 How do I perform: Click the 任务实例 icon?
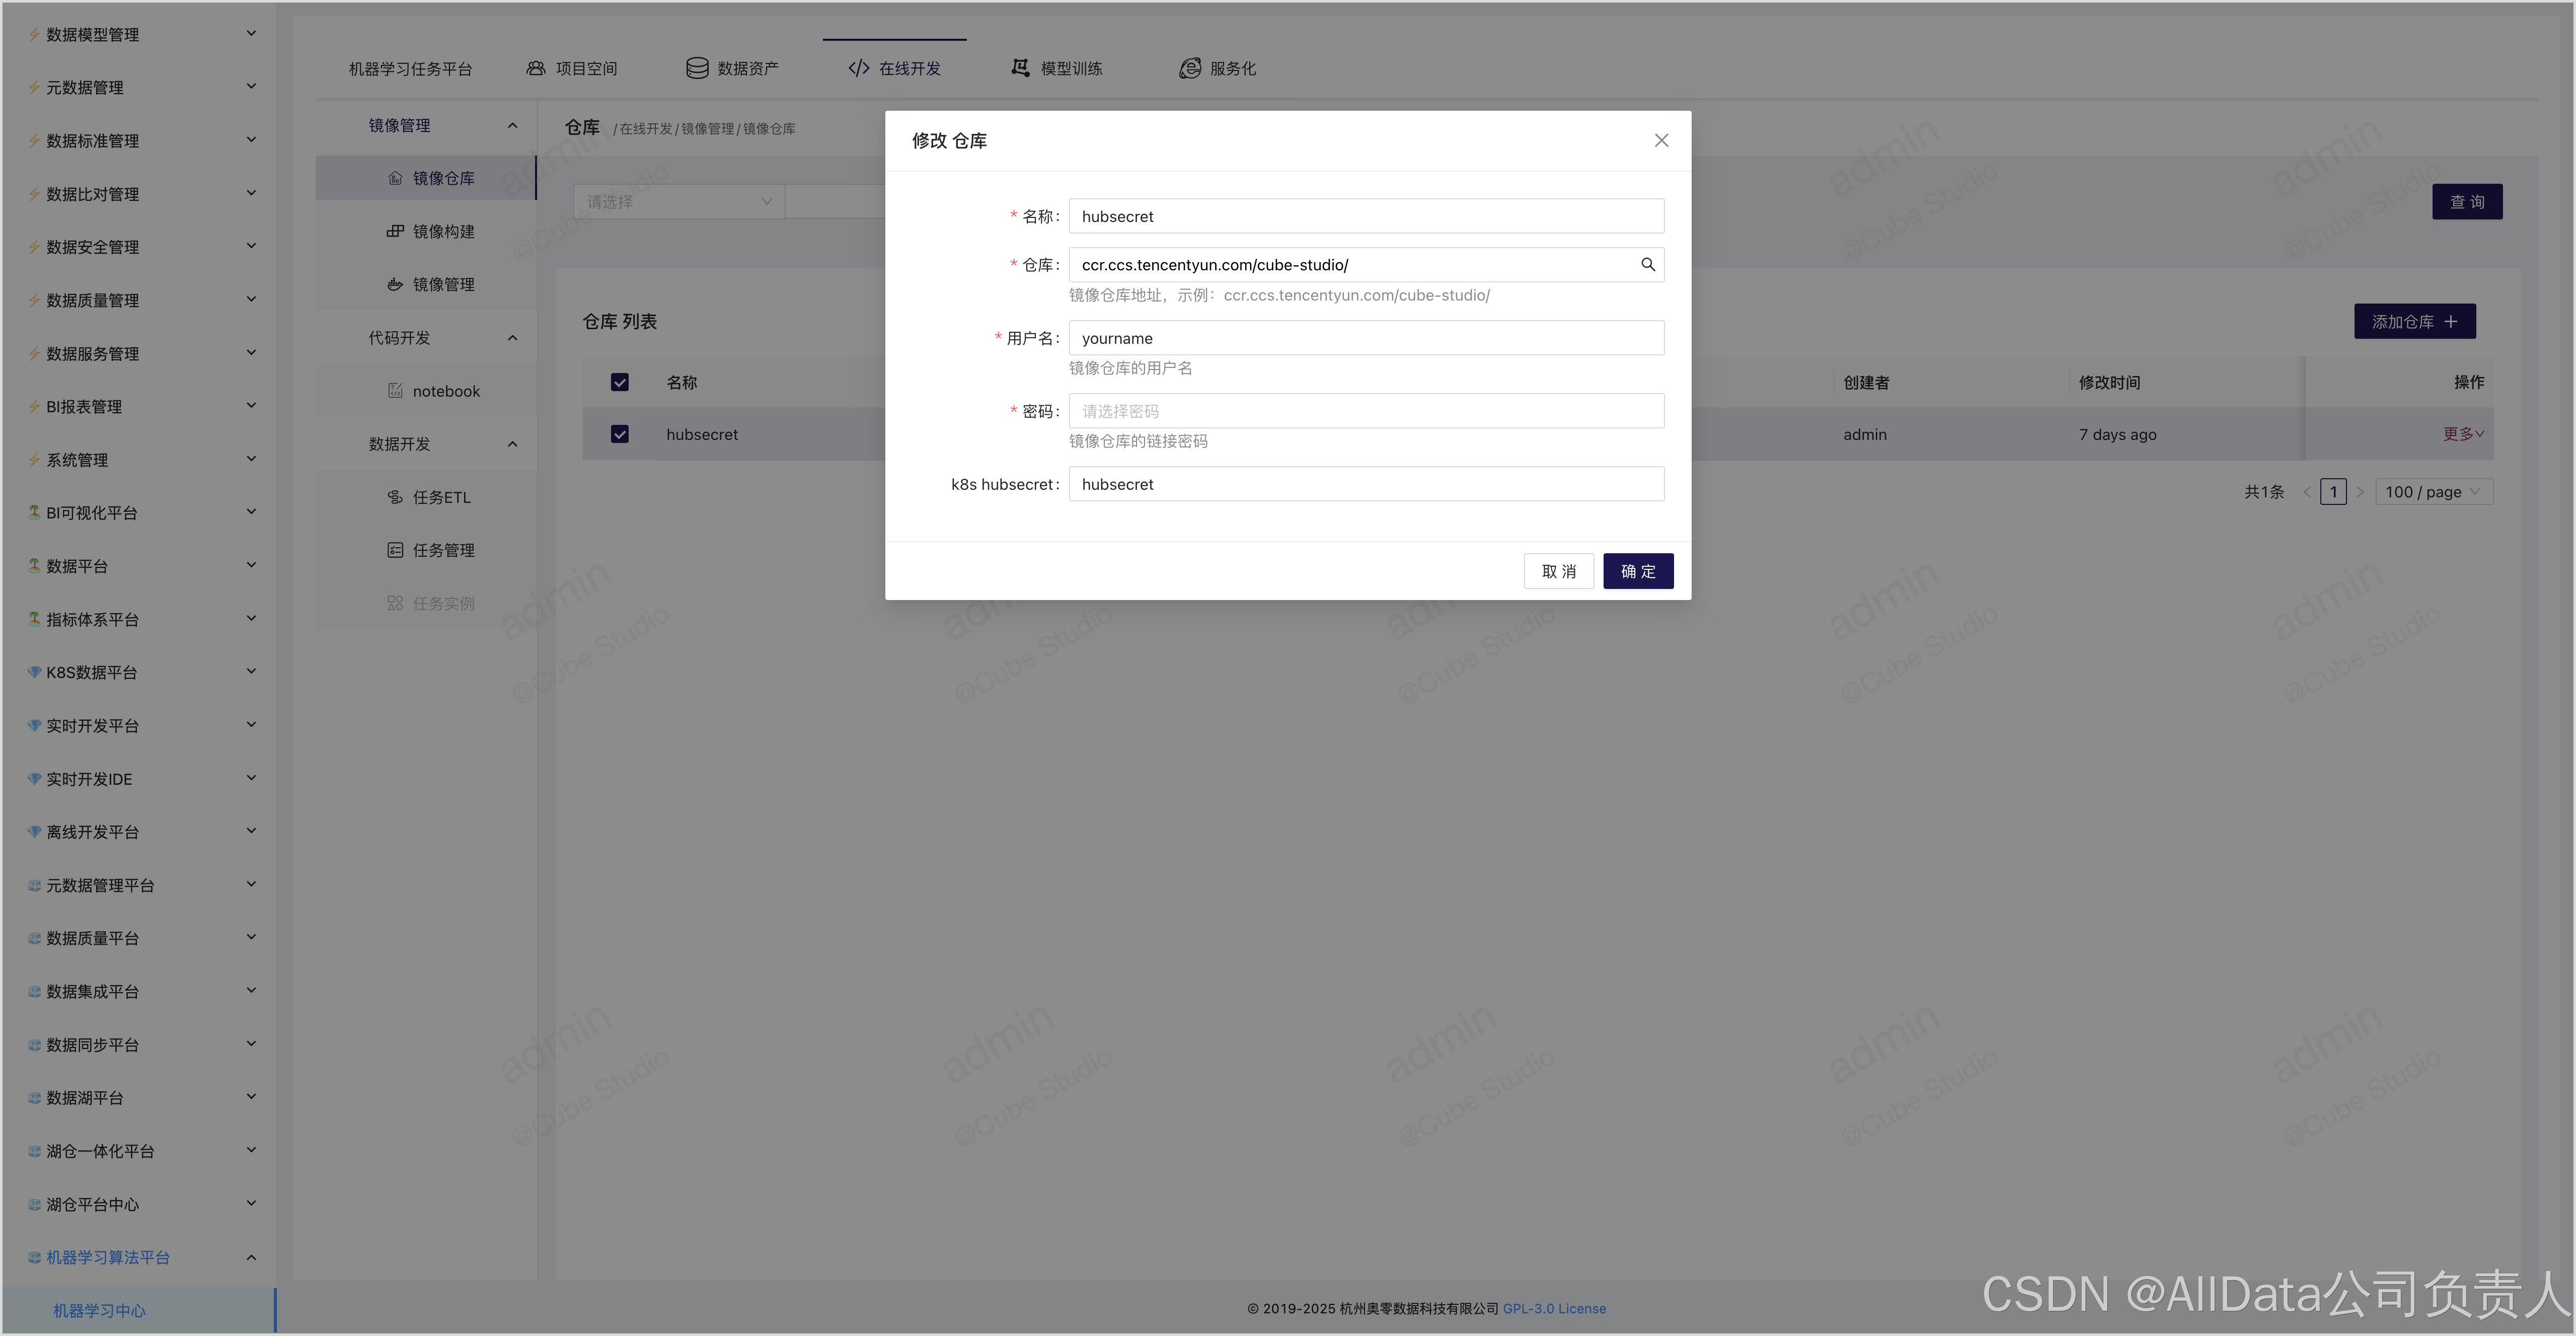pyautogui.click(x=395, y=603)
